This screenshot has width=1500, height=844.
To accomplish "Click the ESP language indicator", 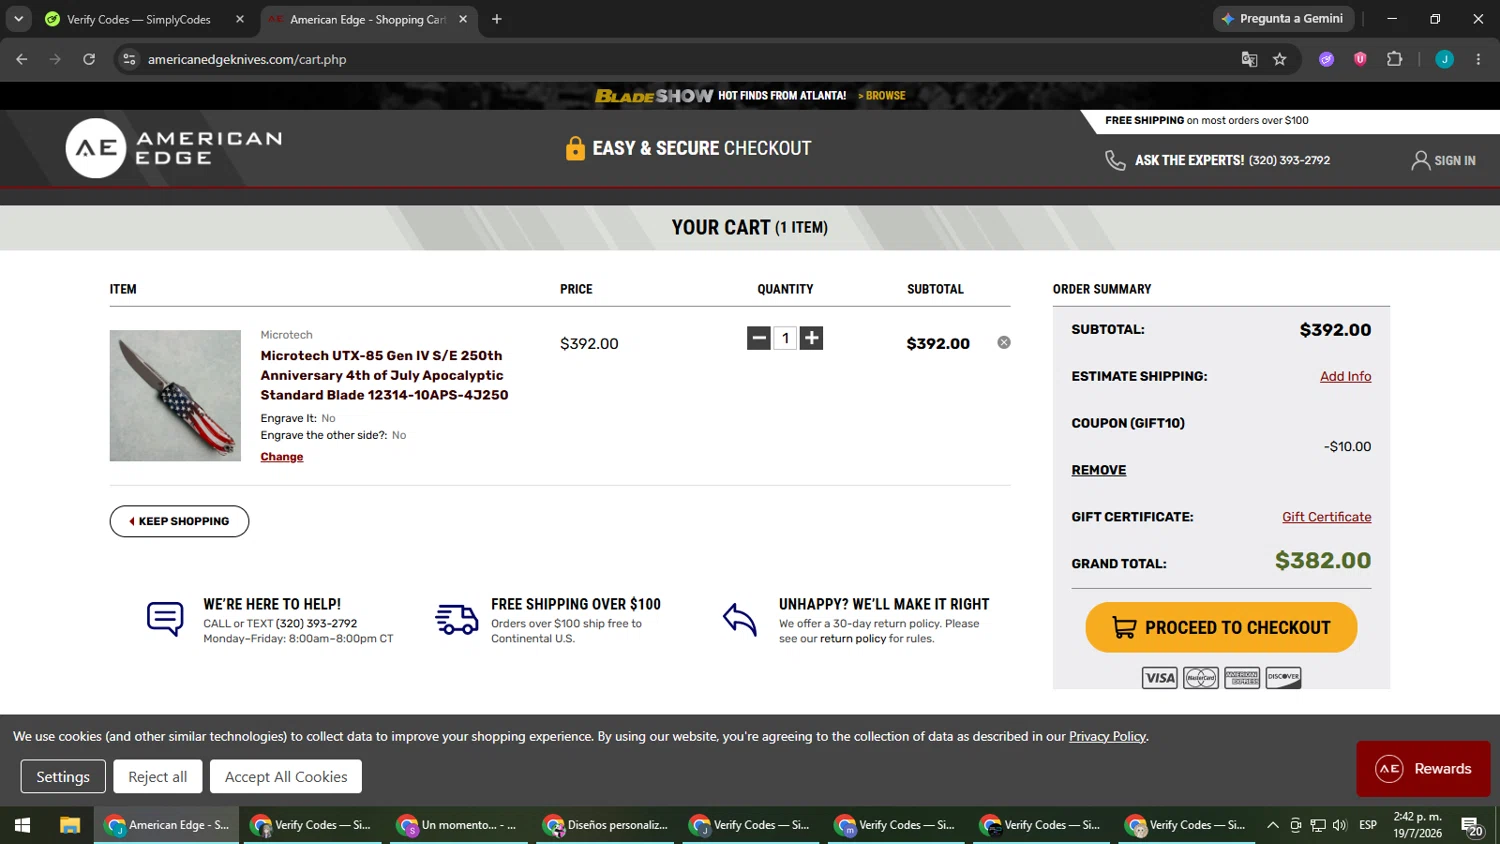I will [1368, 825].
